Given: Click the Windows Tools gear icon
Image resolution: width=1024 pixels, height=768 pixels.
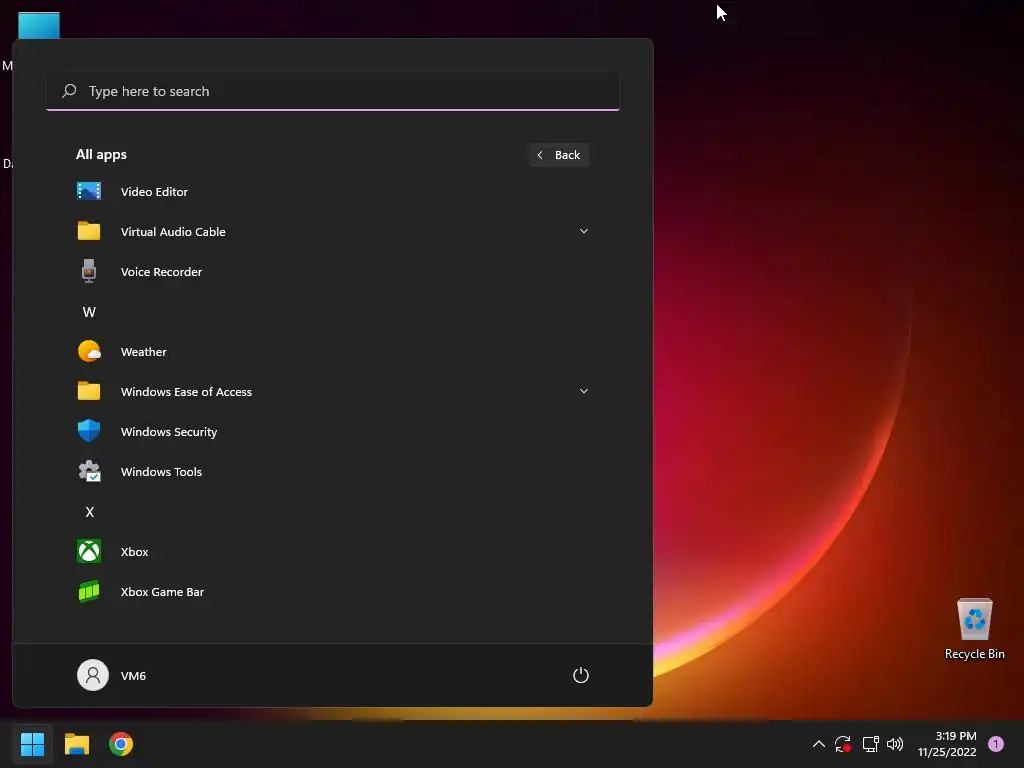Looking at the screenshot, I should point(89,472).
